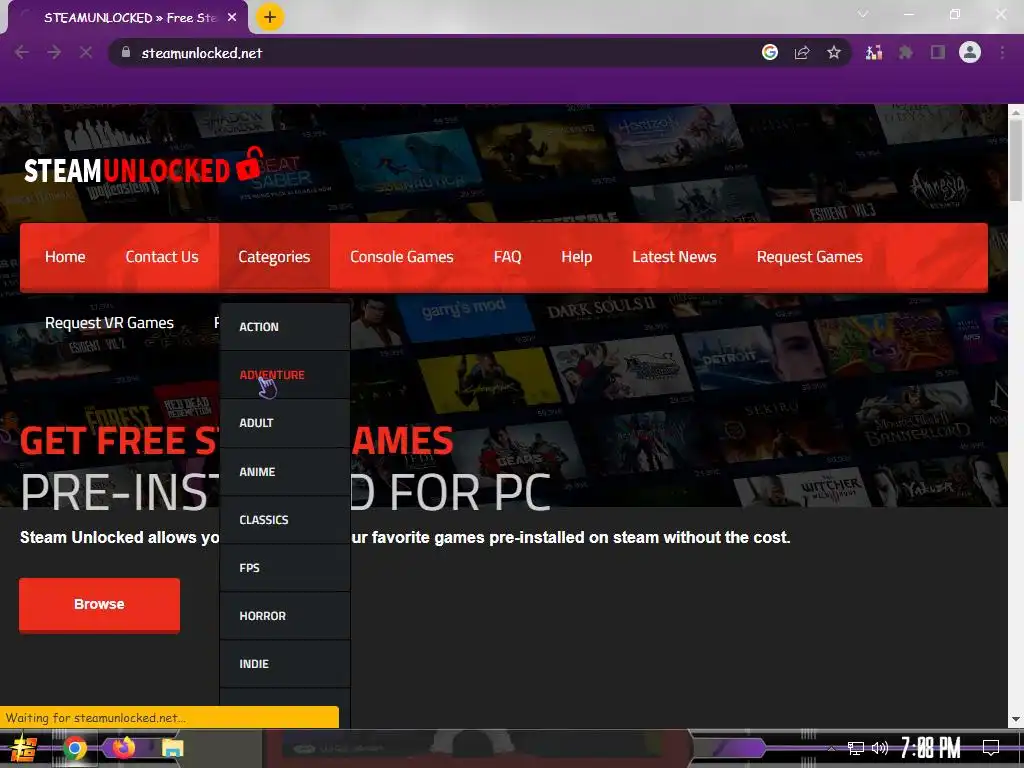The height and width of the screenshot is (768, 1024).
Task: Open the Home nav item
Action: (x=65, y=257)
